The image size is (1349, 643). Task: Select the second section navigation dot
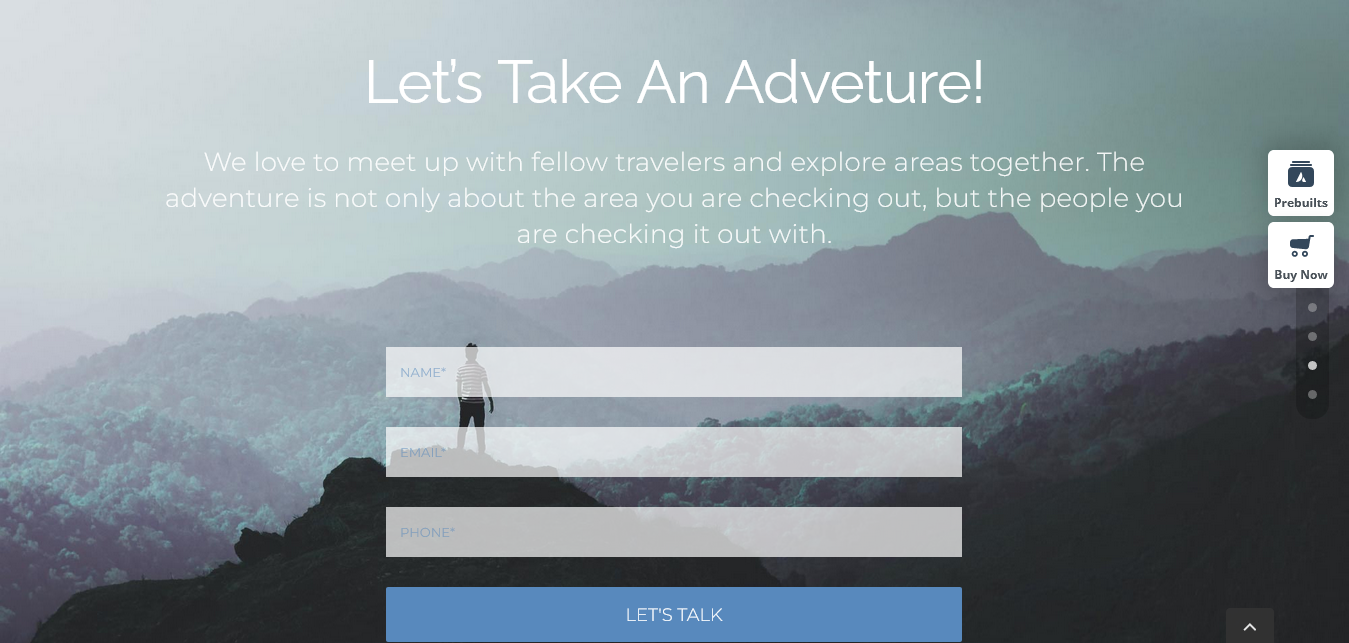coord(1312,337)
